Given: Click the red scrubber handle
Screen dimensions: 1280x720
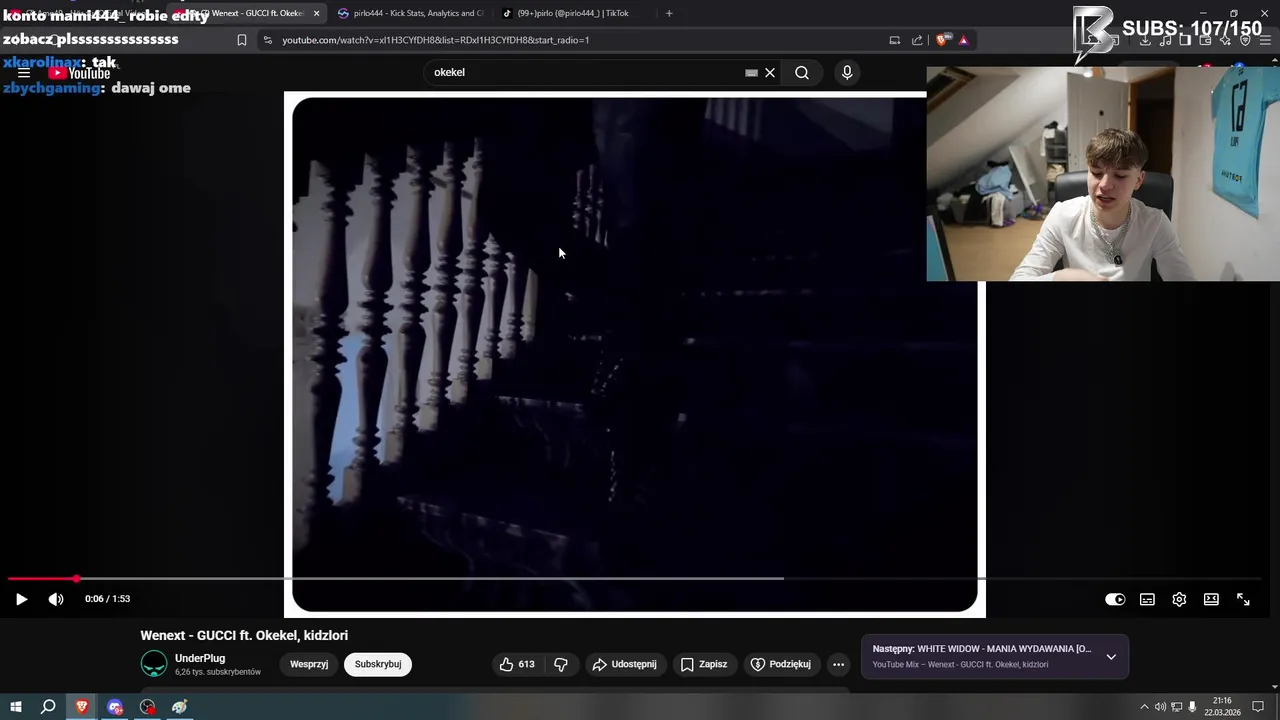Looking at the screenshot, I should [x=76, y=578].
